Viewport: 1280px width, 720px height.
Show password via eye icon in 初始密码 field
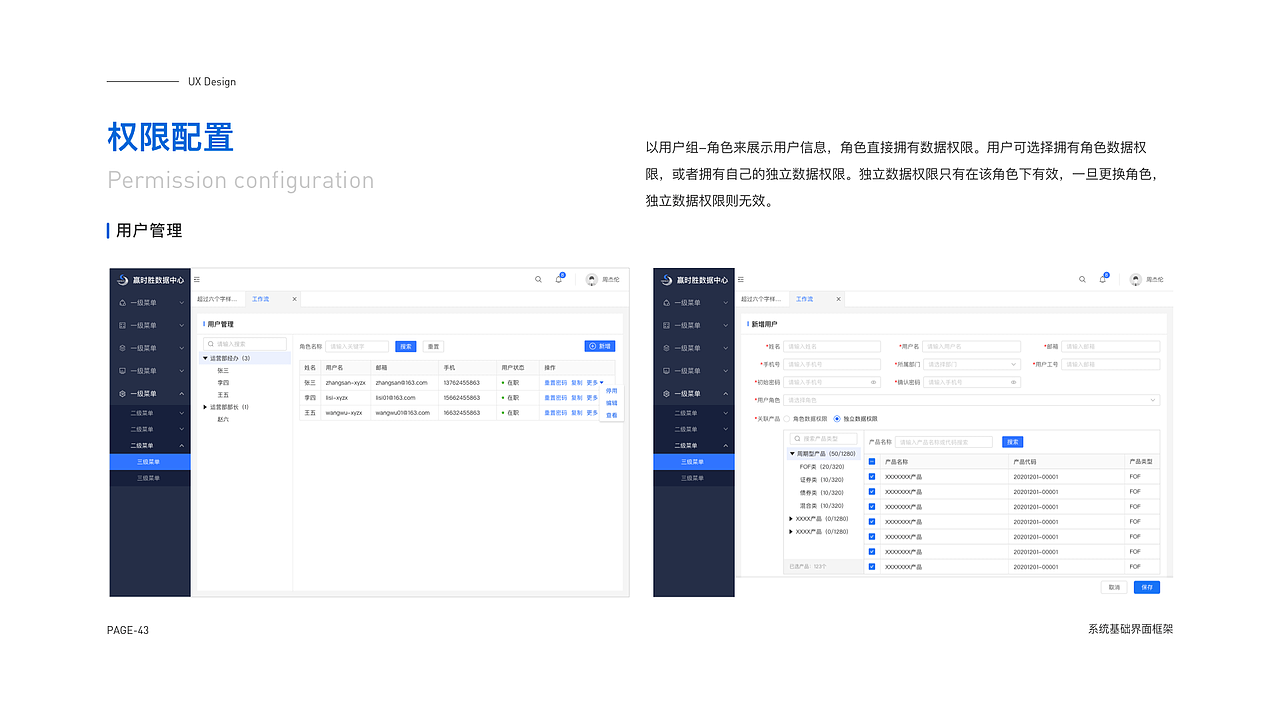pos(873,382)
